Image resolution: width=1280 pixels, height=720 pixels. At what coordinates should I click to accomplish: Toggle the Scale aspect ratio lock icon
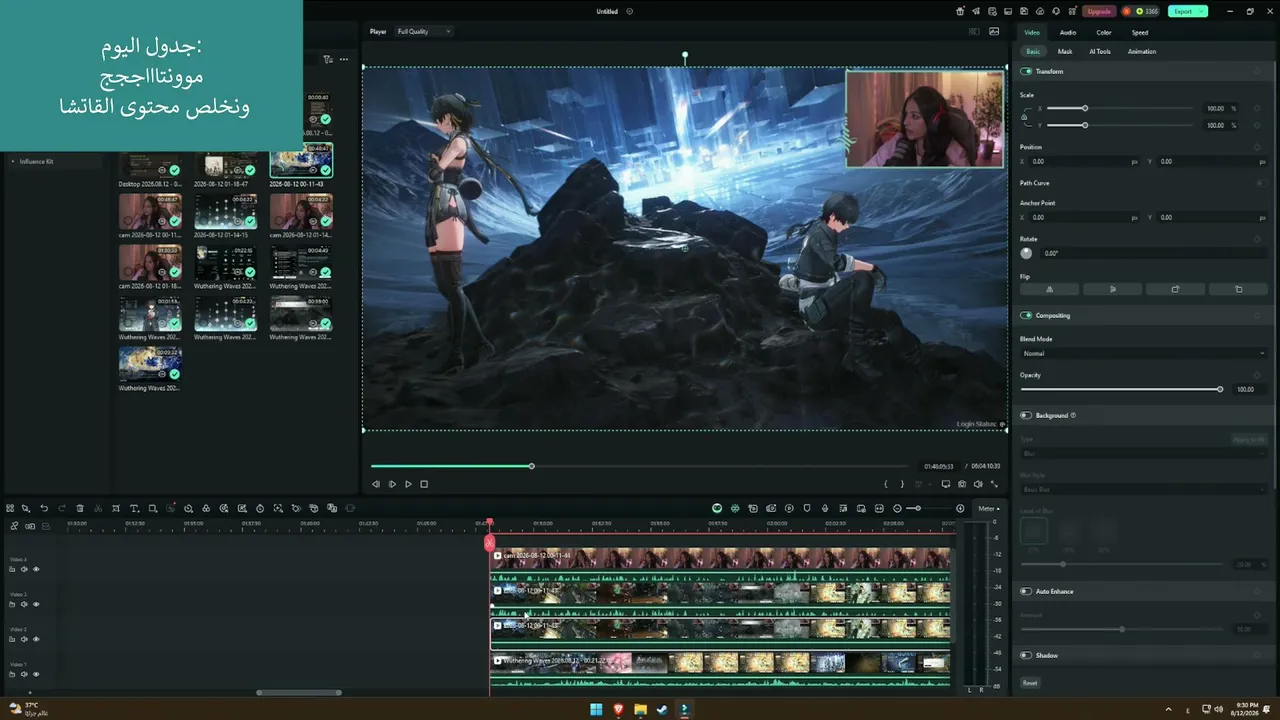pos(1024,117)
